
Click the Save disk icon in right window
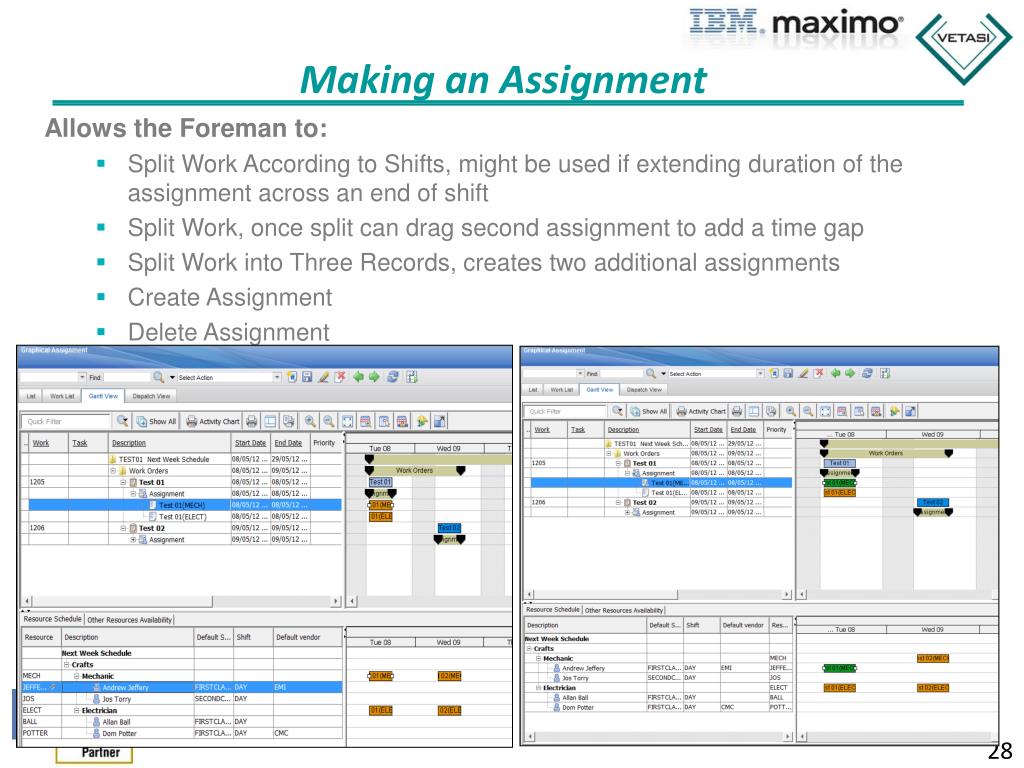pyautogui.click(x=788, y=374)
